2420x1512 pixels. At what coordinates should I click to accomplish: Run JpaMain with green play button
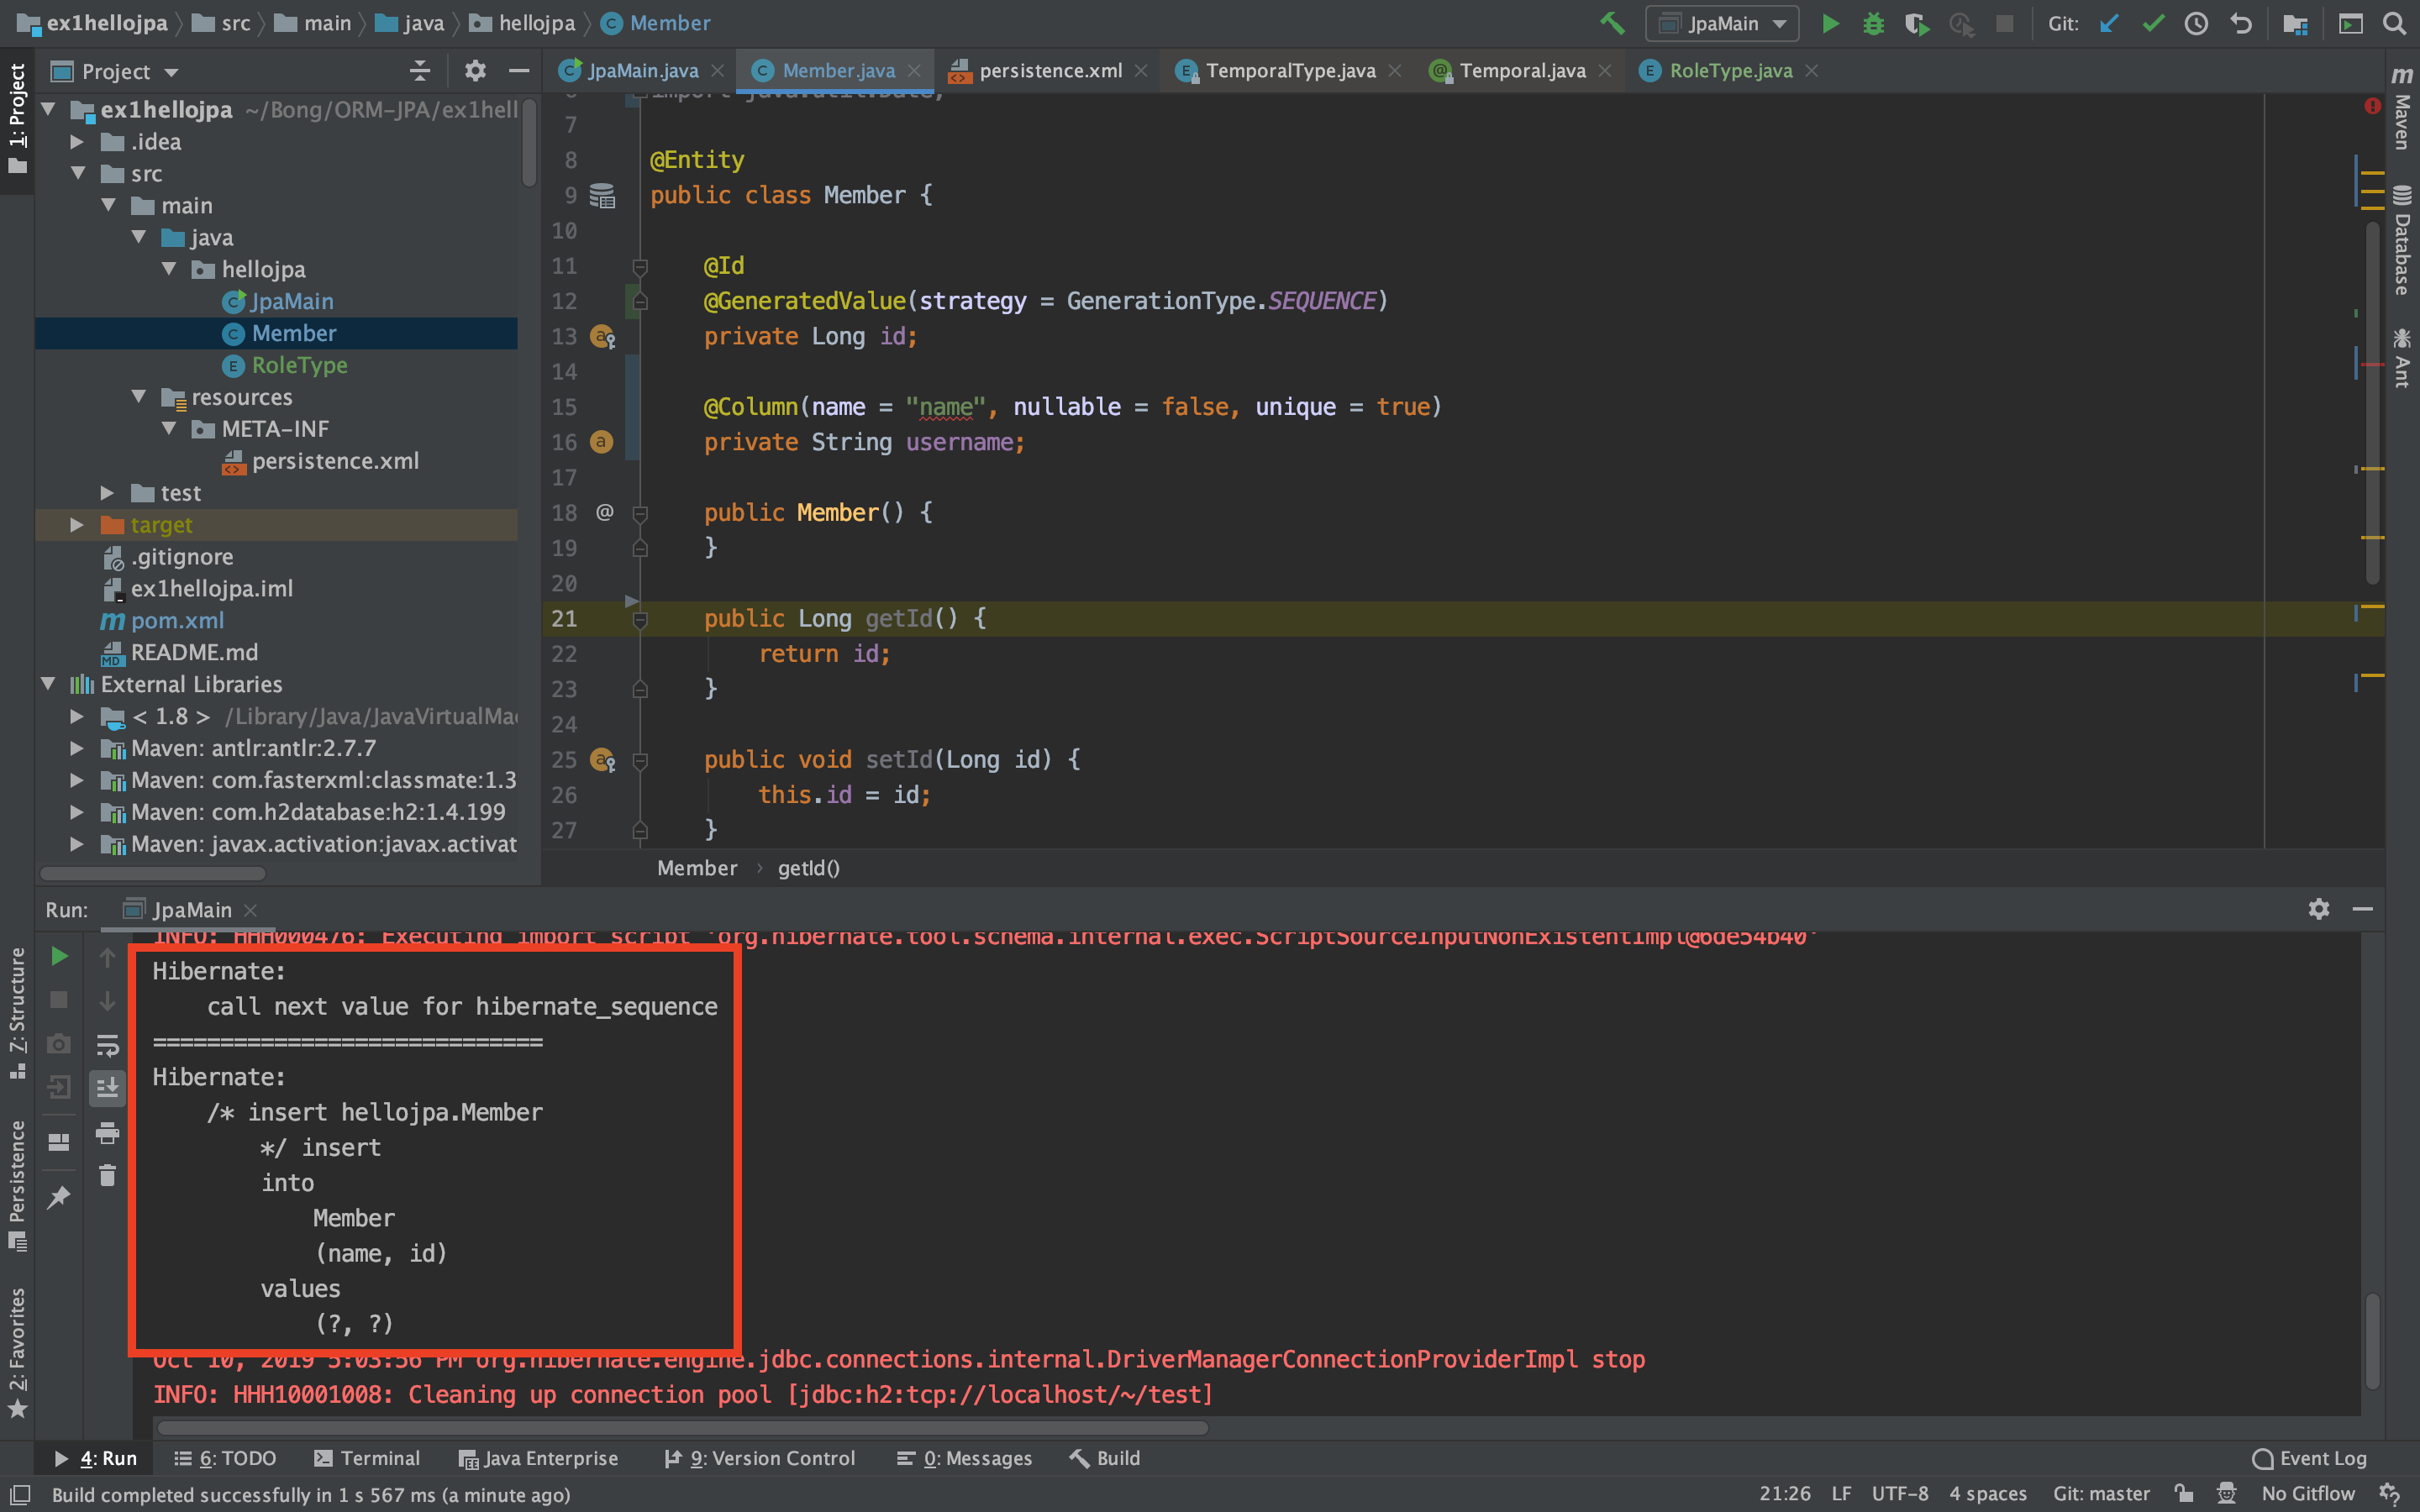point(1830,23)
